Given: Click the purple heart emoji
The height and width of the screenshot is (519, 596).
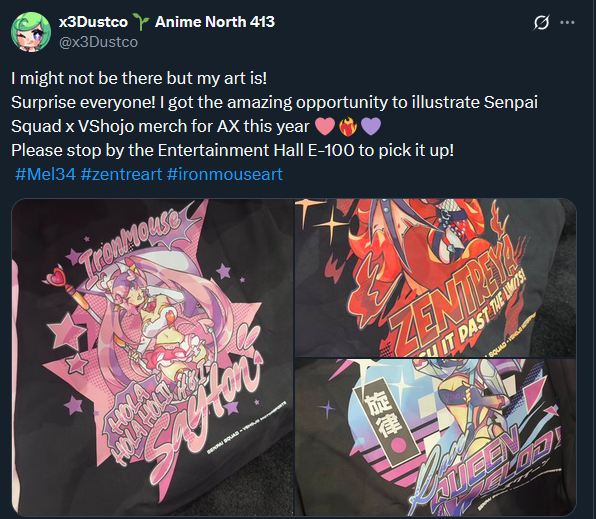Looking at the screenshot, I should point(371,126).
